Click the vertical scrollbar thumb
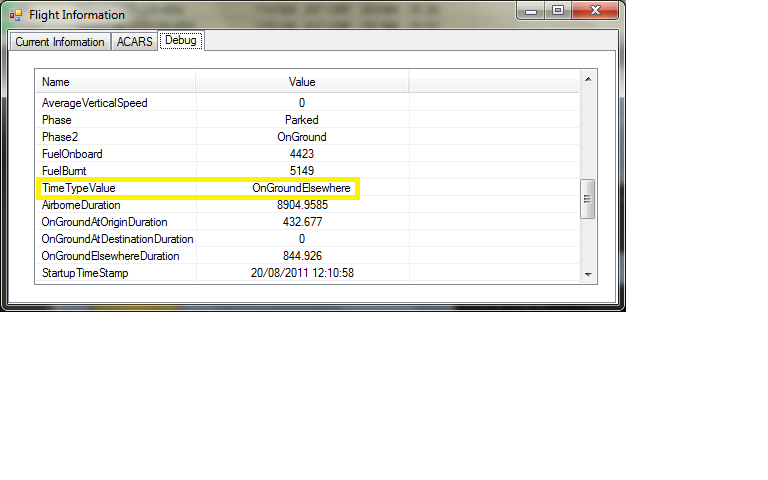Screen dimensions: 768x480 pos(588,198)
